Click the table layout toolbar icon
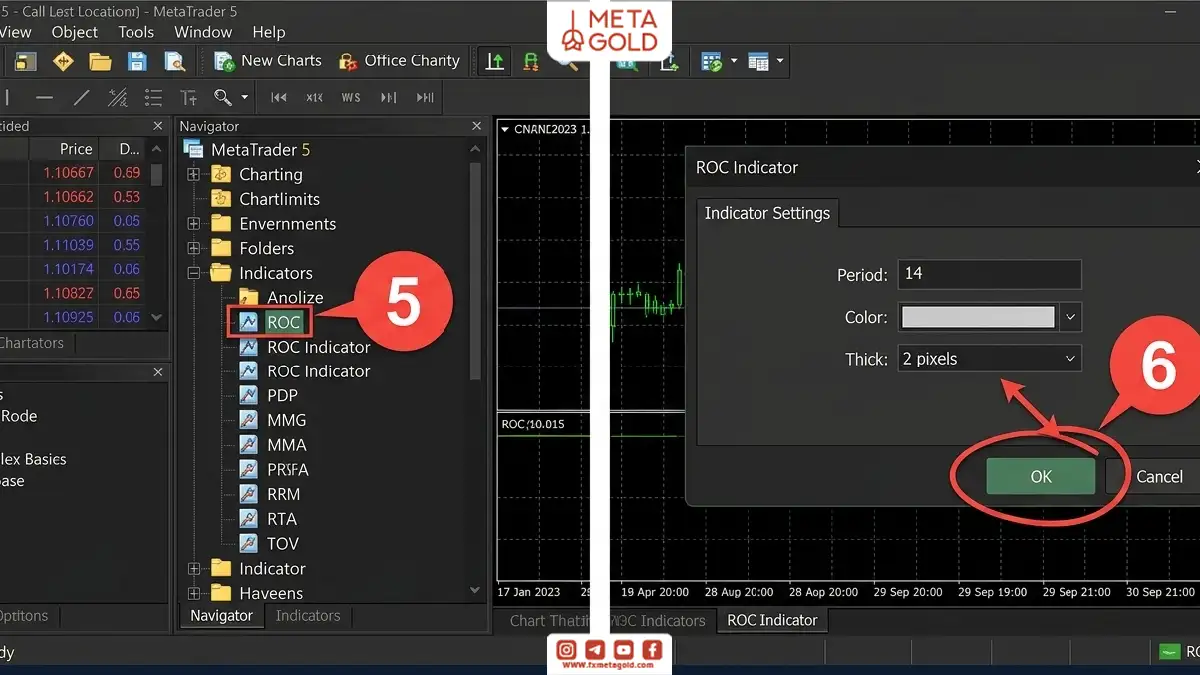Screen dimensions: 1200x675 tap(758, 62)
